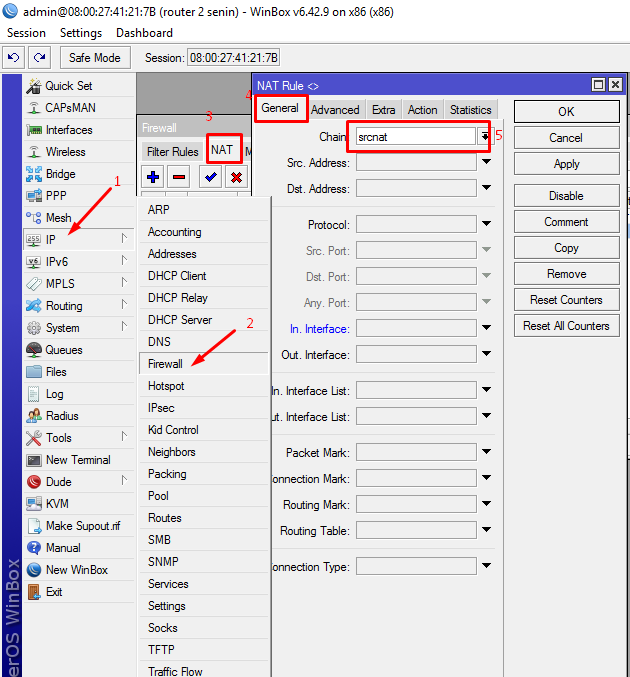This screenshot has height=677, width=630.
Task: Click the OK button
Action: click(x=567, y=112)
